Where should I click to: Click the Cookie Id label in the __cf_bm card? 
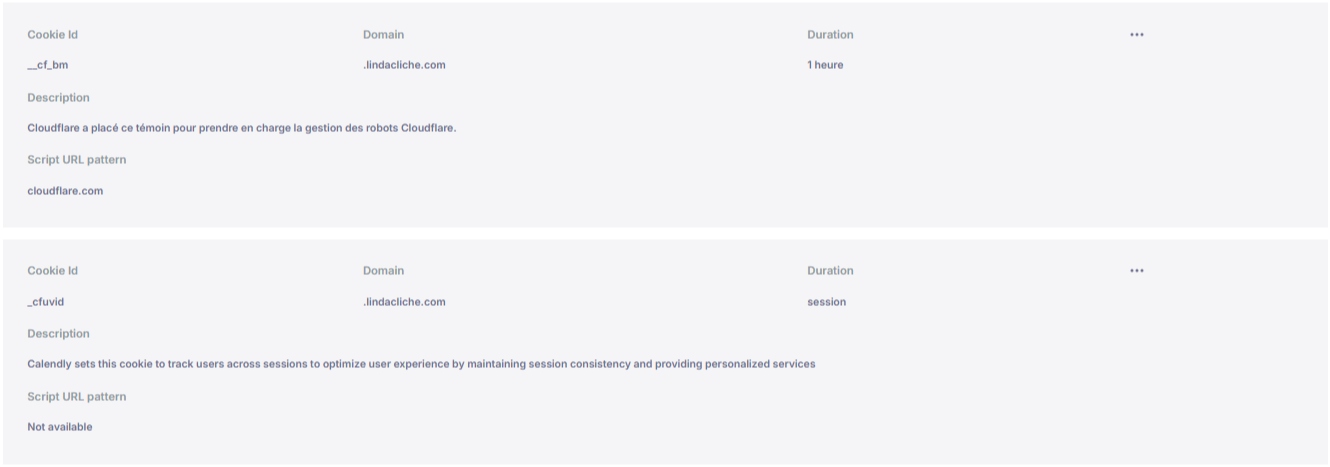[x=52, y=35]
